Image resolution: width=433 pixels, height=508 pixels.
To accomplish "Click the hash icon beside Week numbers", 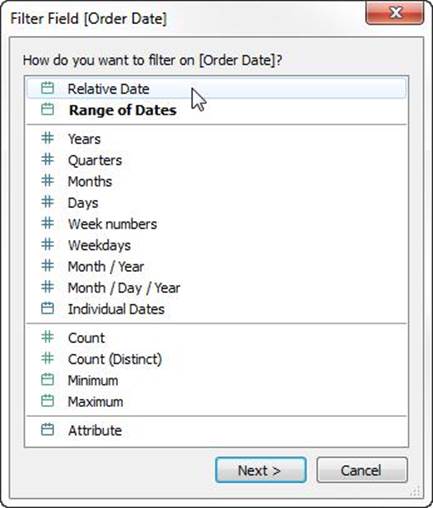I will [47, 223].
